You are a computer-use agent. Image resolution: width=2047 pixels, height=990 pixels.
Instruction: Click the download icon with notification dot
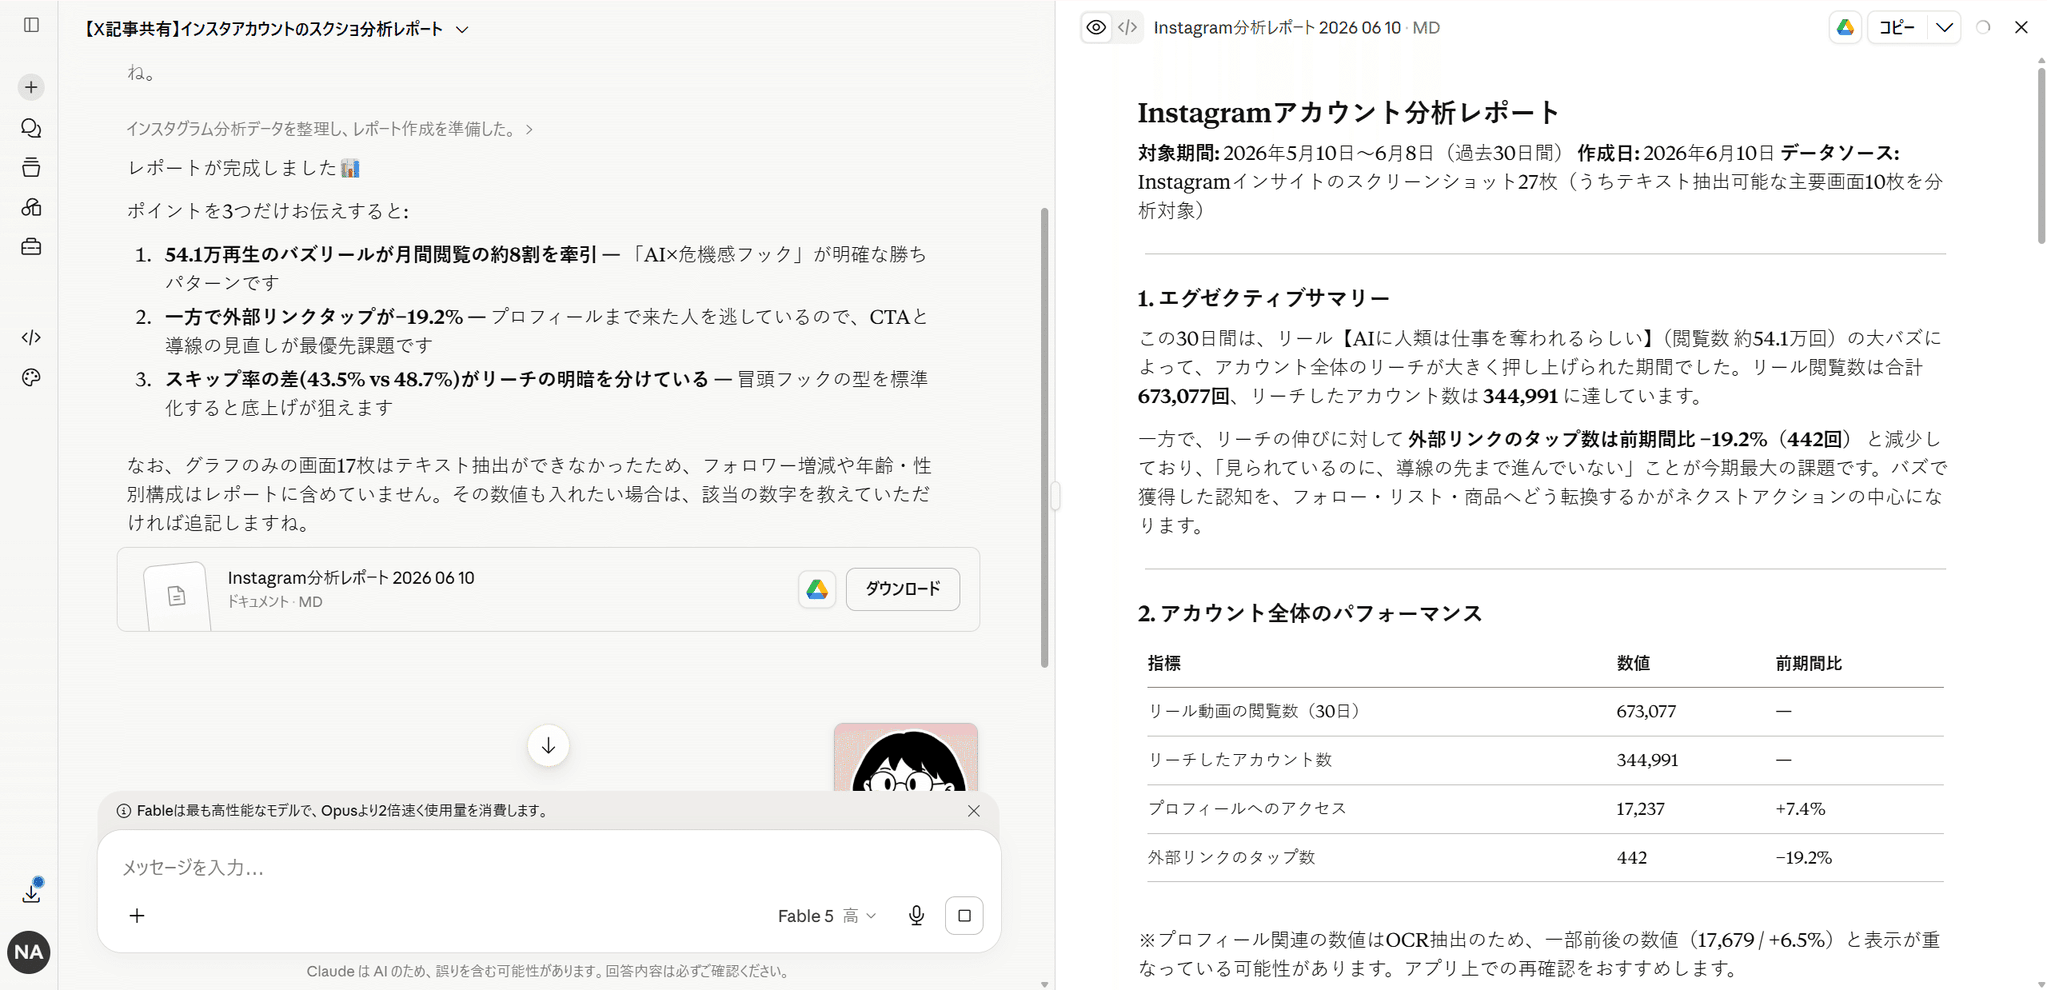[32, 891]
